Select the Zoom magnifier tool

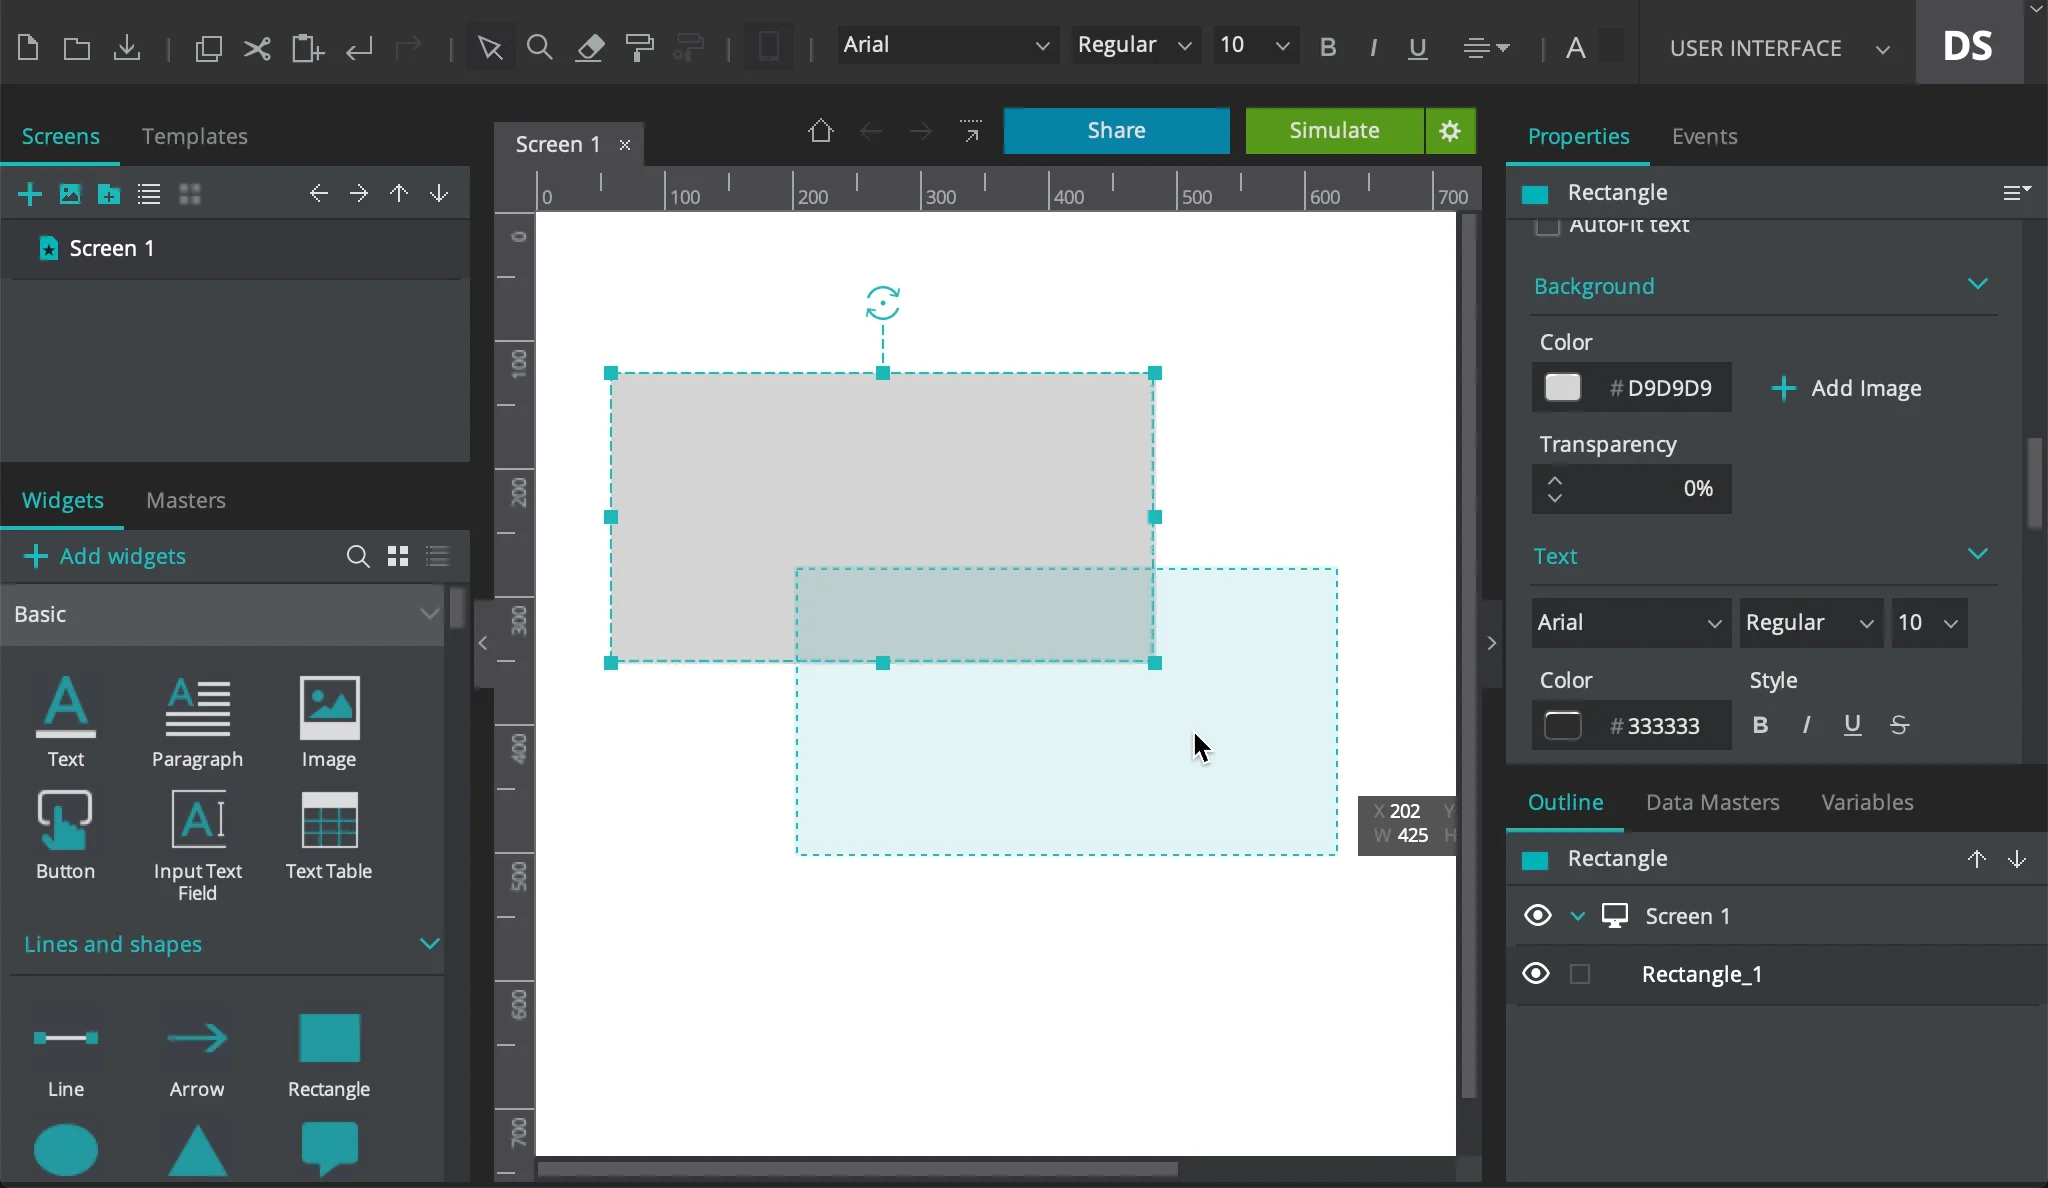540,47
